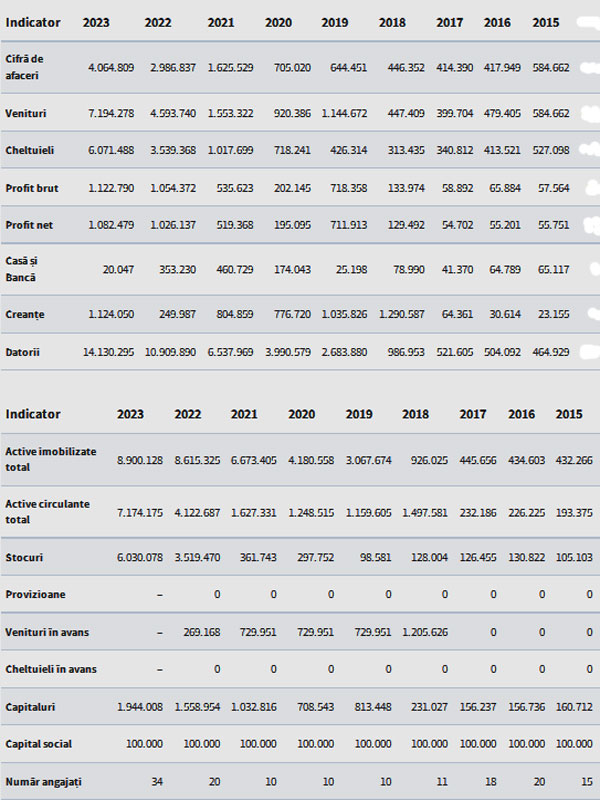Click the 2023 column header in first table
This screenshot has width=600, height=800.
point(96,22)
